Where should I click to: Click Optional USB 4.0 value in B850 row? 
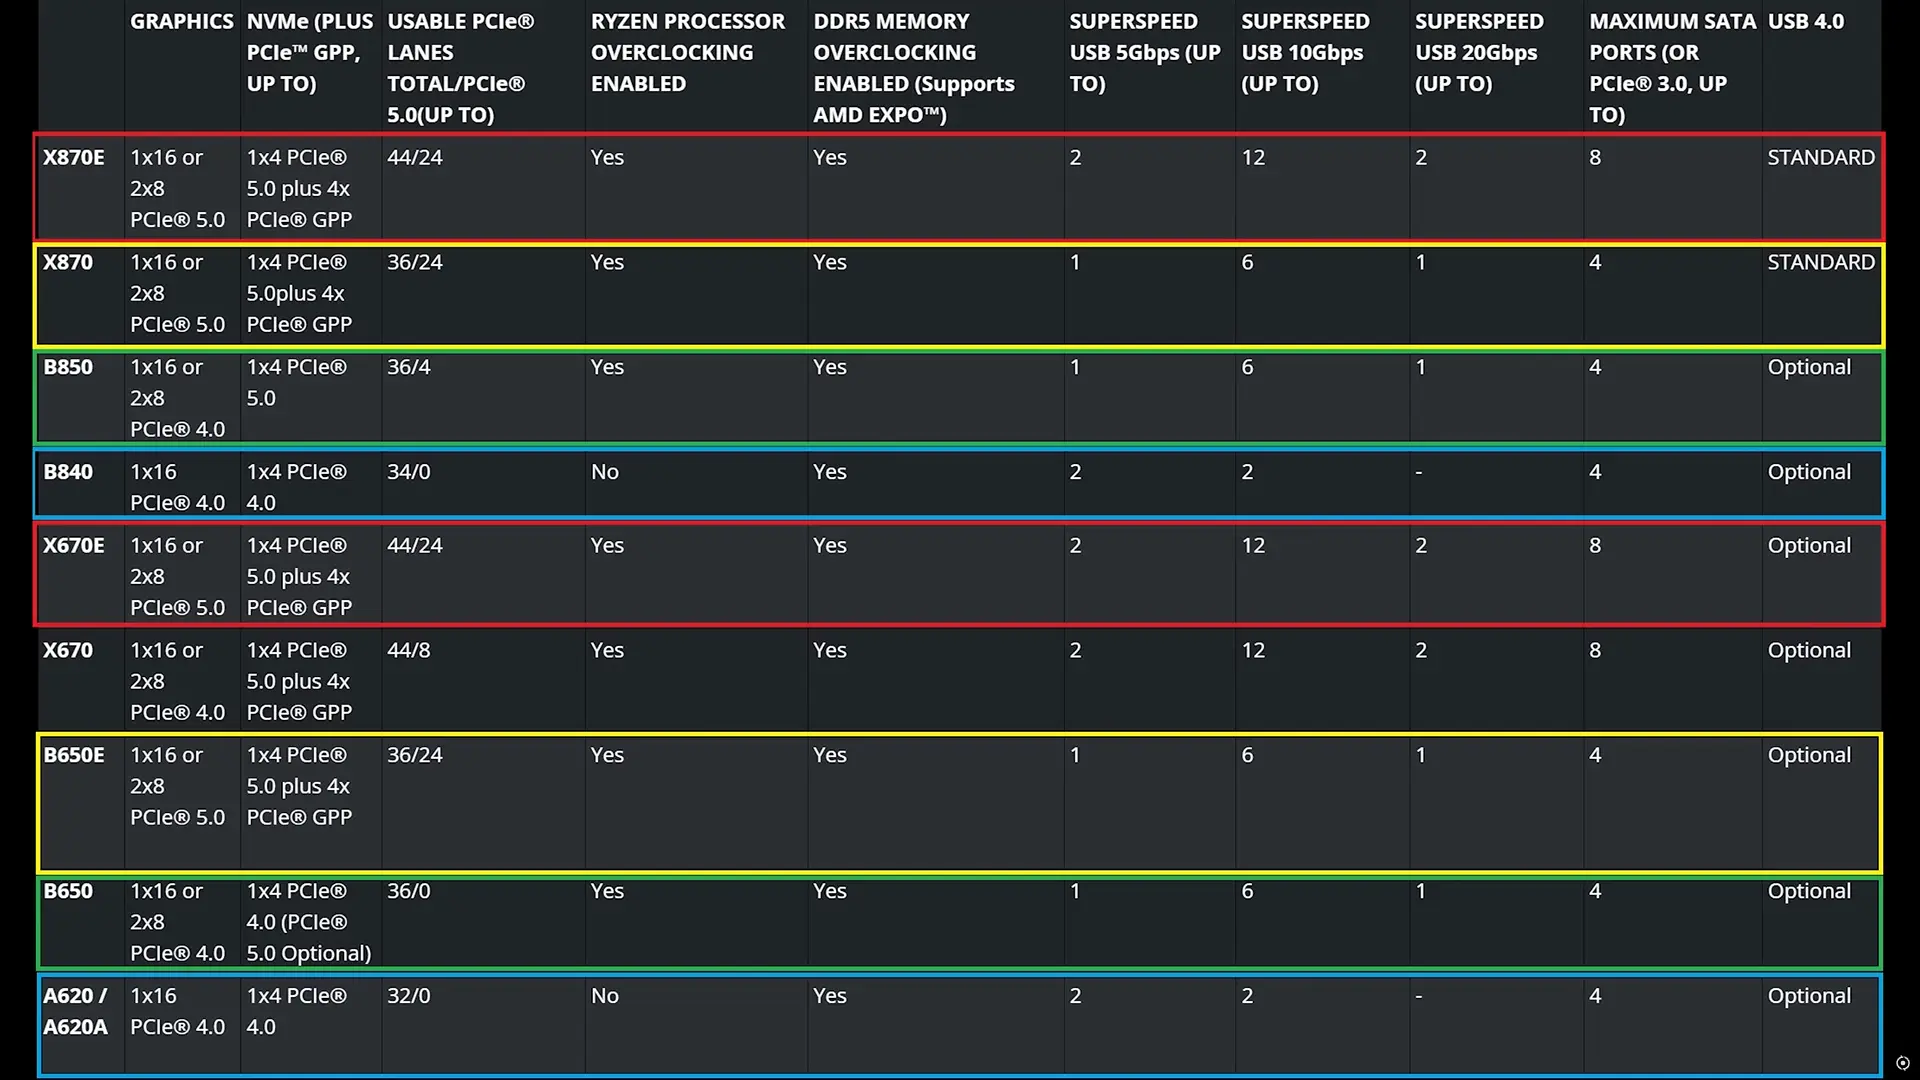click(1809, 367)
